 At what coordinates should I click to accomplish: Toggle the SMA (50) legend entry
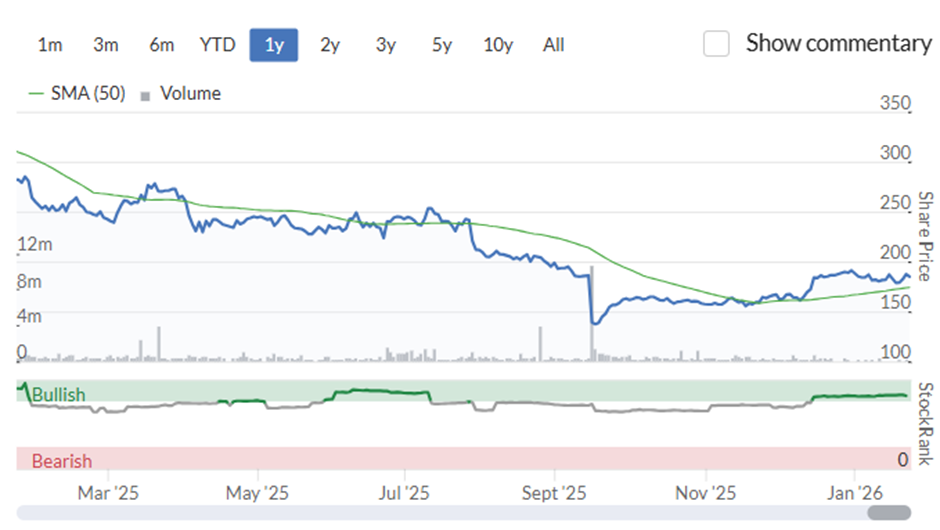(x=77, y=94)
